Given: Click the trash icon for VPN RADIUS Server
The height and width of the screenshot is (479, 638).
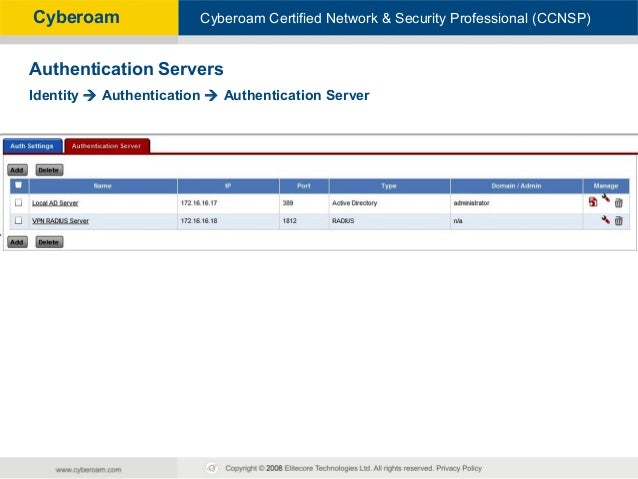Looking at the screenshot, I should tap(618, 221).
